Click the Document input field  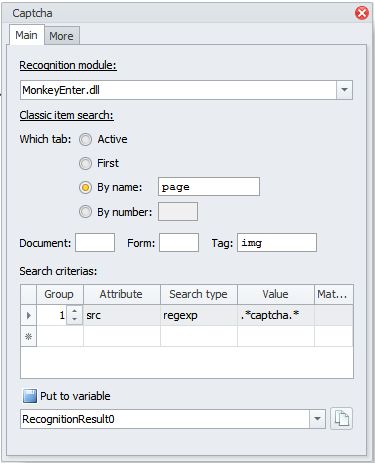[x=95, y=242]
